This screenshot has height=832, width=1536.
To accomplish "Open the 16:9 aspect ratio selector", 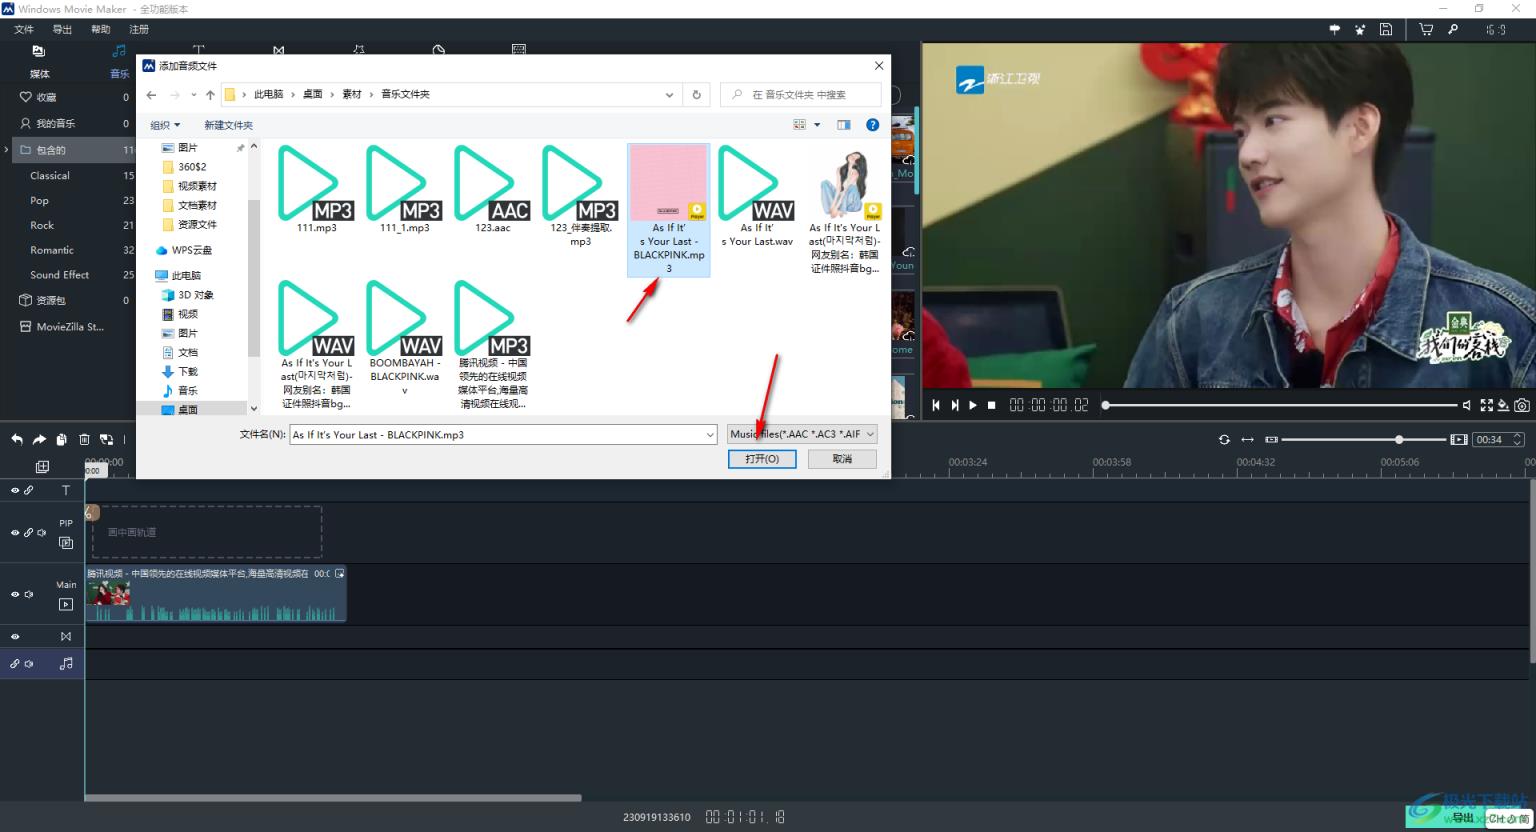I will click(x=1496, y=30).
